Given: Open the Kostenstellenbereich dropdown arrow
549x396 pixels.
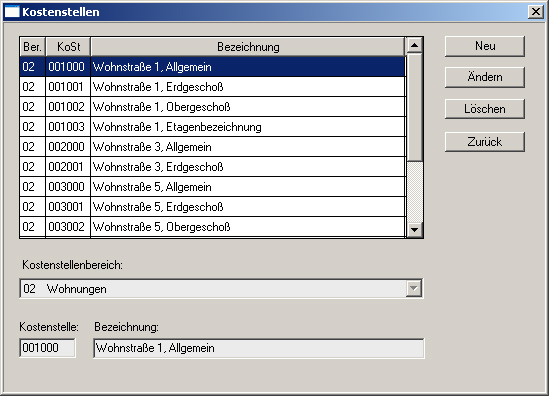Looking at the screenshot, I should [414, 289].
